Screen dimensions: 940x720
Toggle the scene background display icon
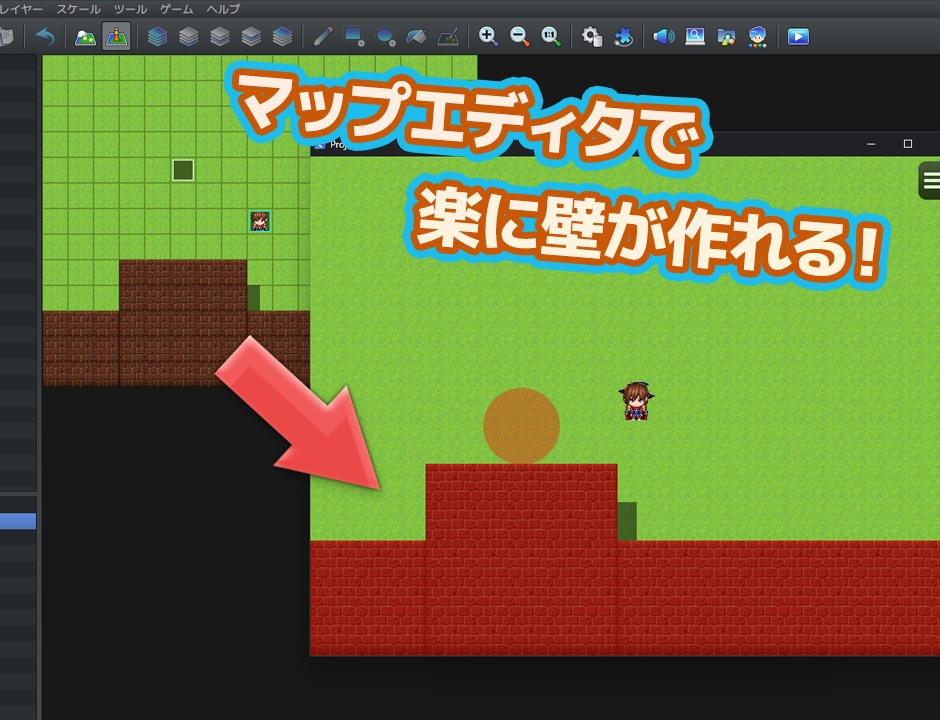coord(85,37)
